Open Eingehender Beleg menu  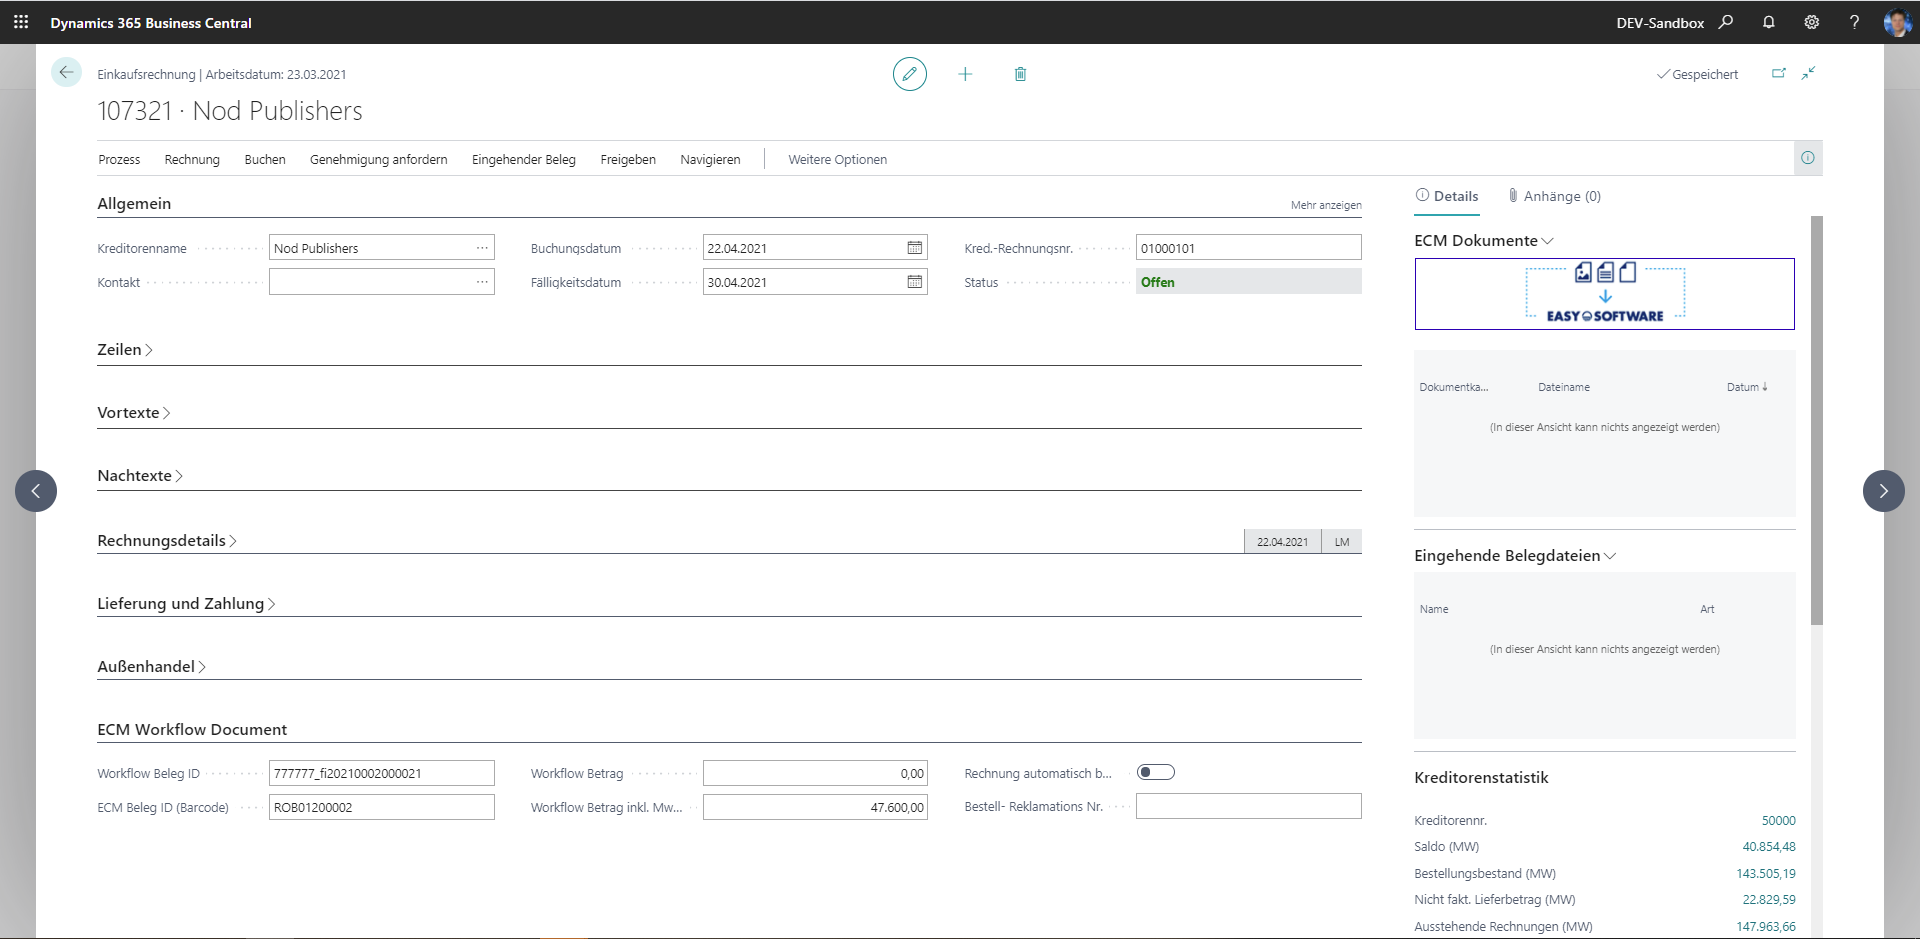524,160
